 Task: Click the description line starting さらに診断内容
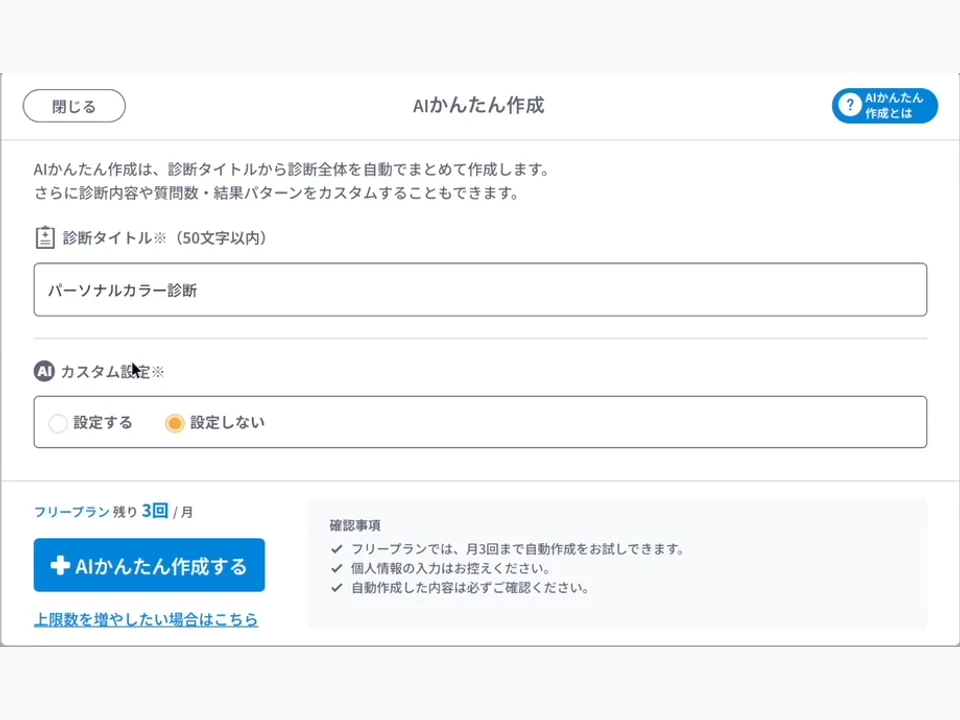[x=277, y=193]
